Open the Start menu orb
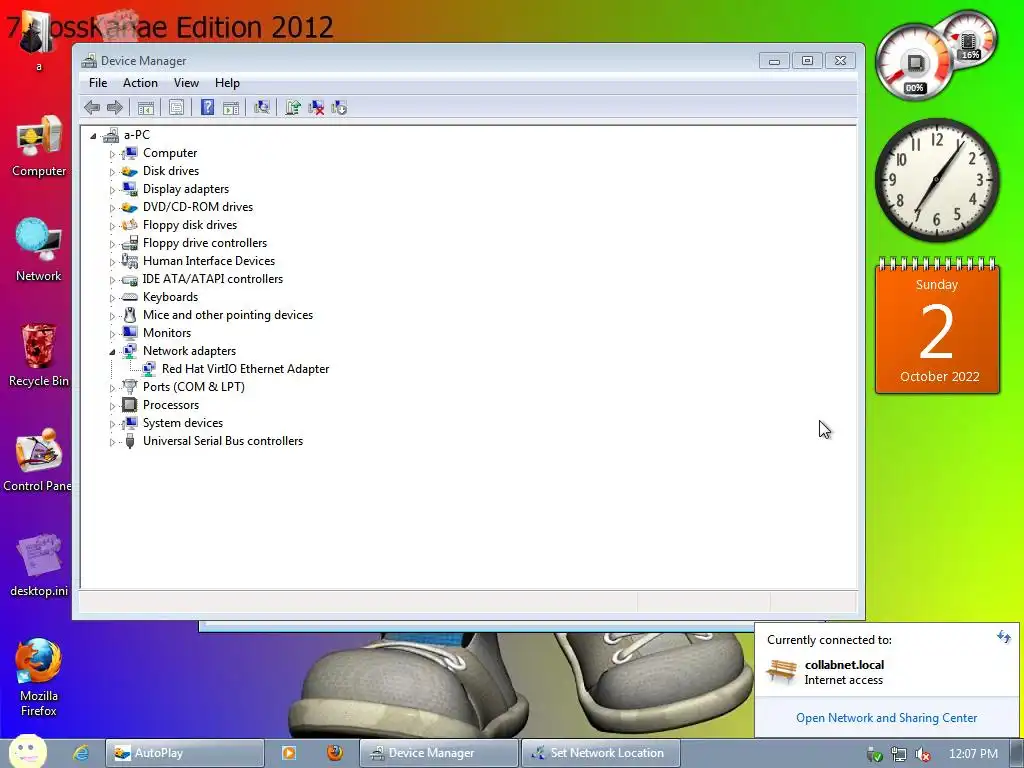Screen dimensions: 1024x768 tap(27, 752)
